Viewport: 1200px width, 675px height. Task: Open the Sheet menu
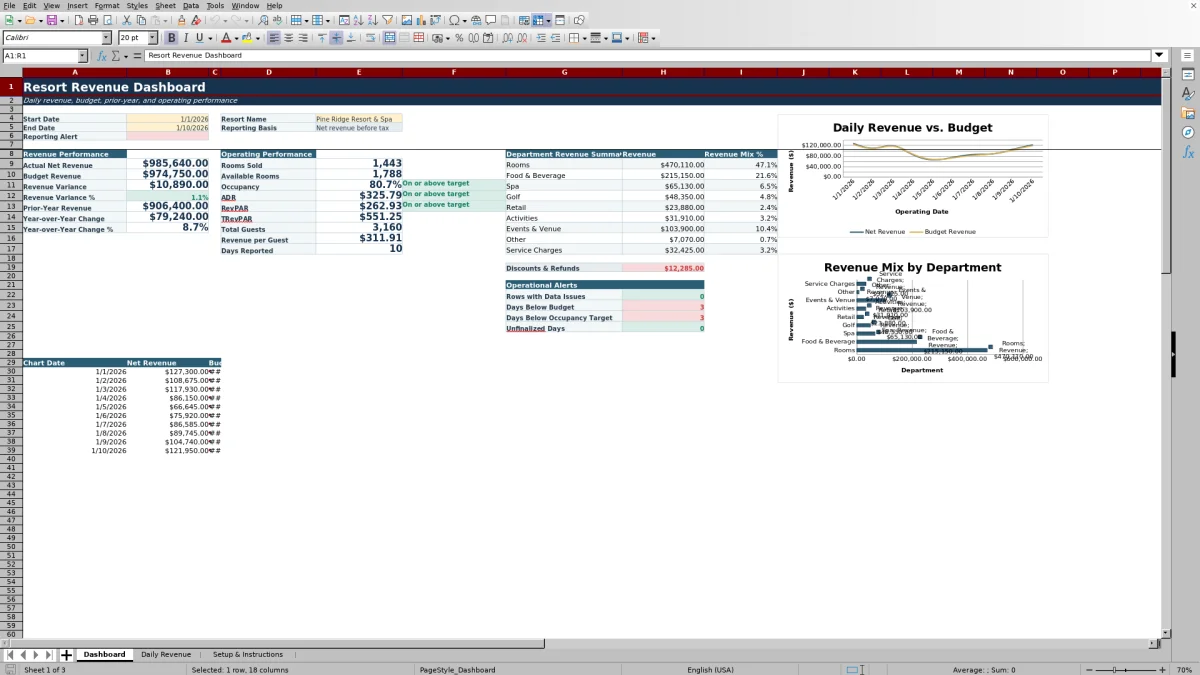(x=165, y=5)
